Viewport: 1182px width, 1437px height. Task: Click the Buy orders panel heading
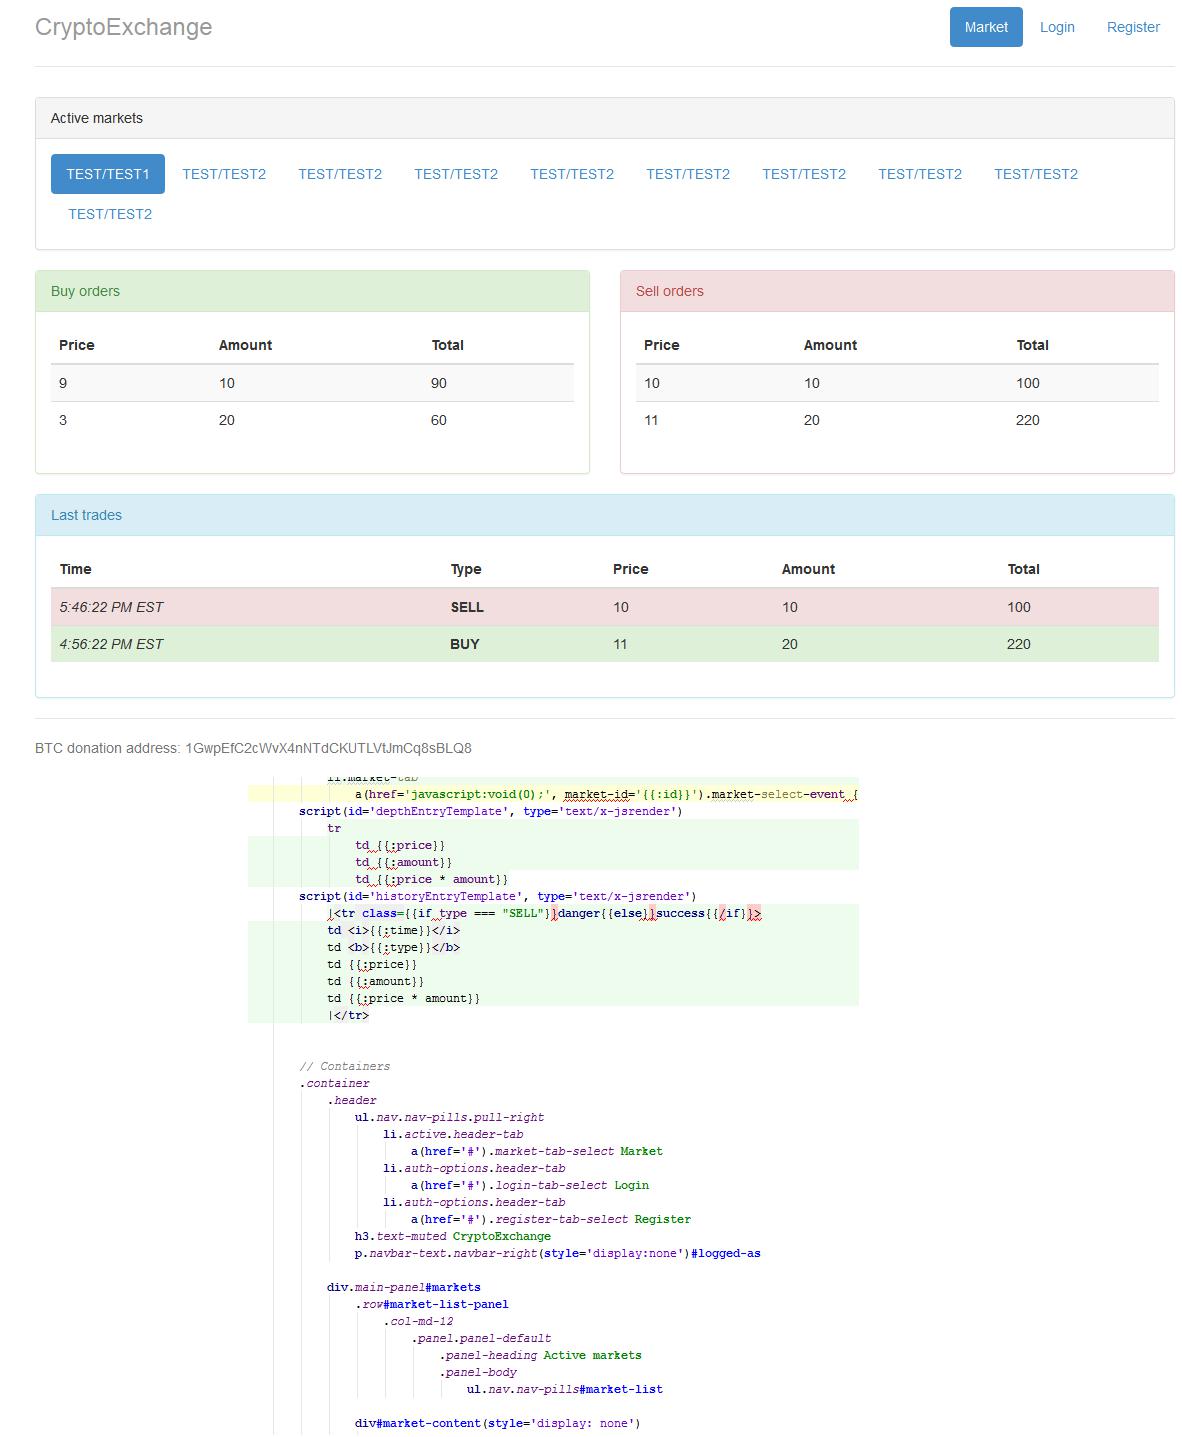pyautogui.click(x=312, y=291)
